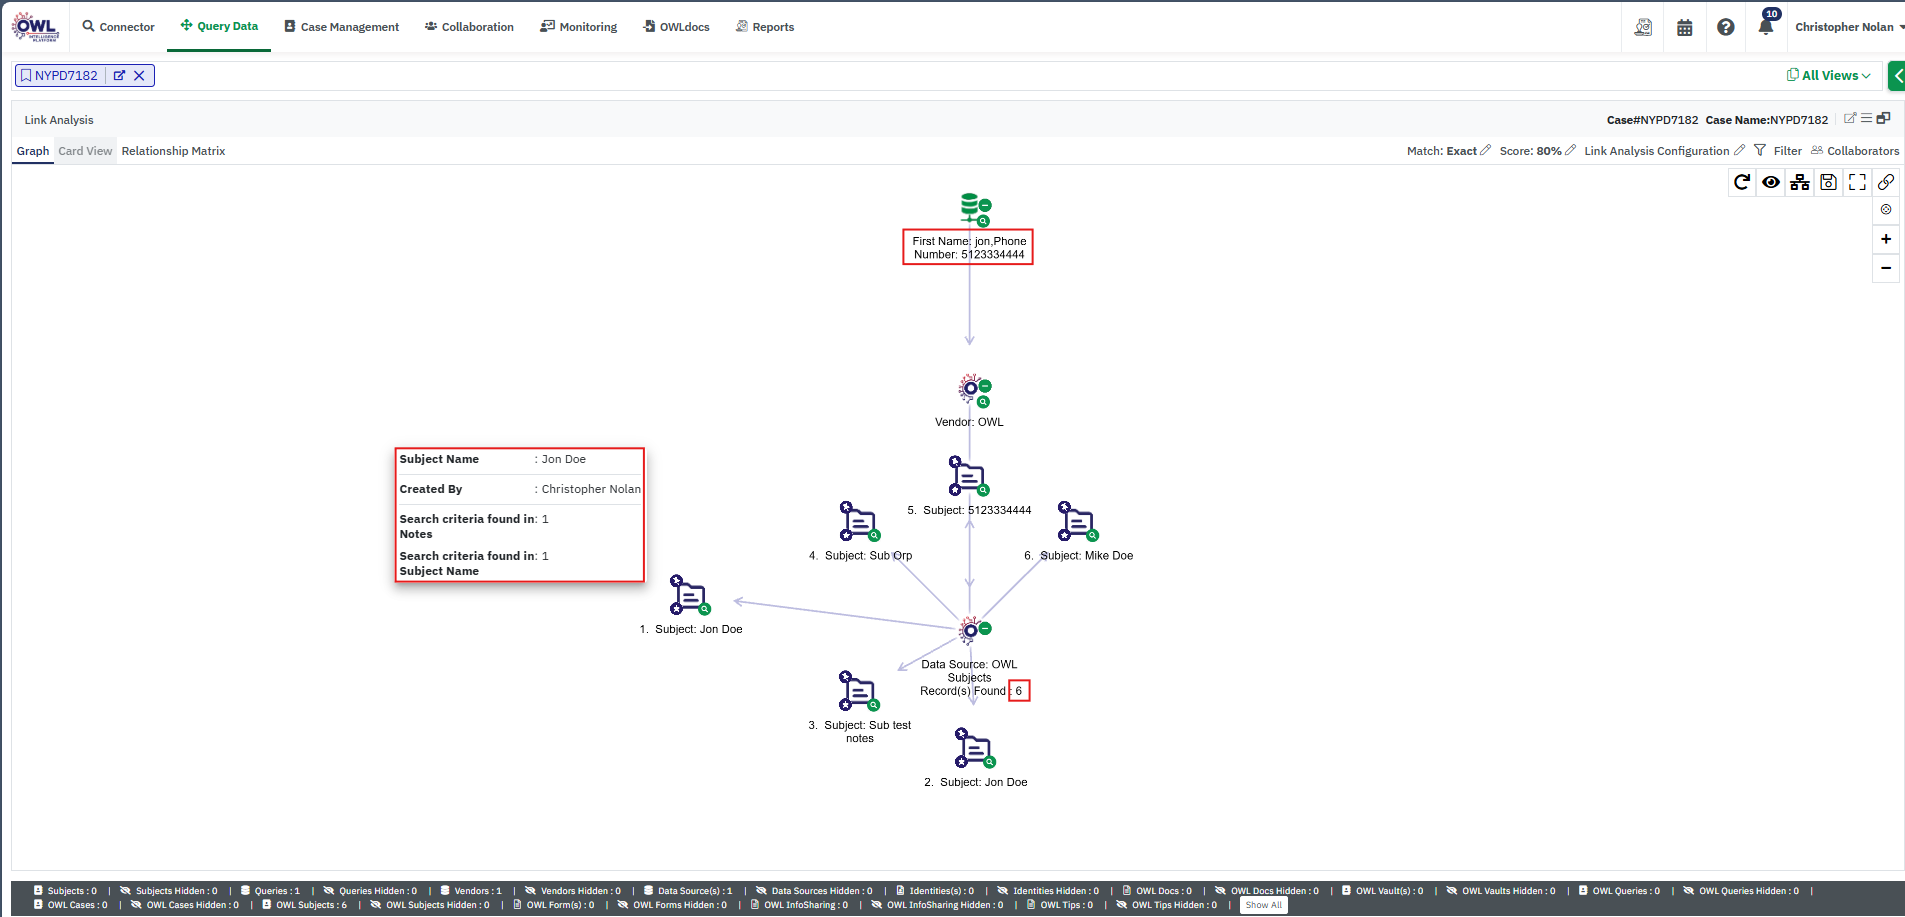Viewport: 1905px width, 917px height.
Task: Open the Christopher Nolan user menu
Action: [1848, 27]
